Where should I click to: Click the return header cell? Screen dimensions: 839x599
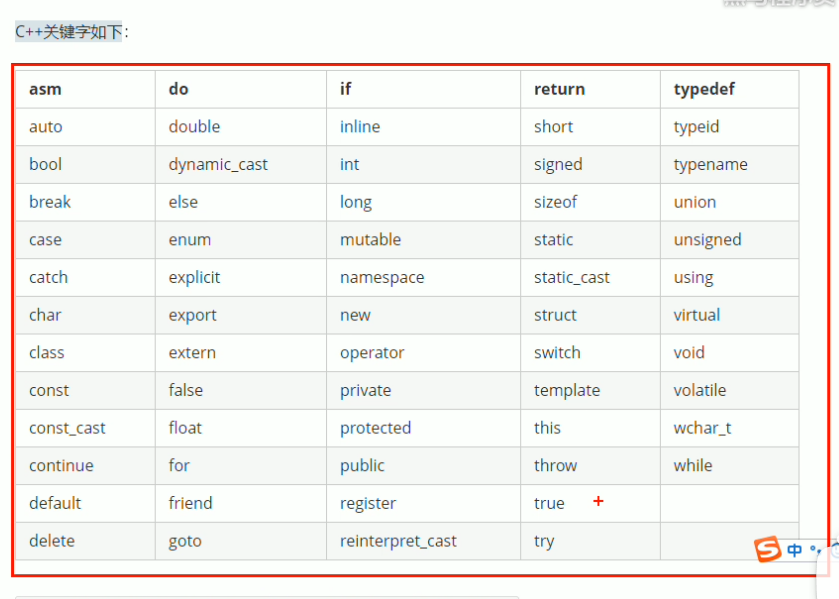590,89
